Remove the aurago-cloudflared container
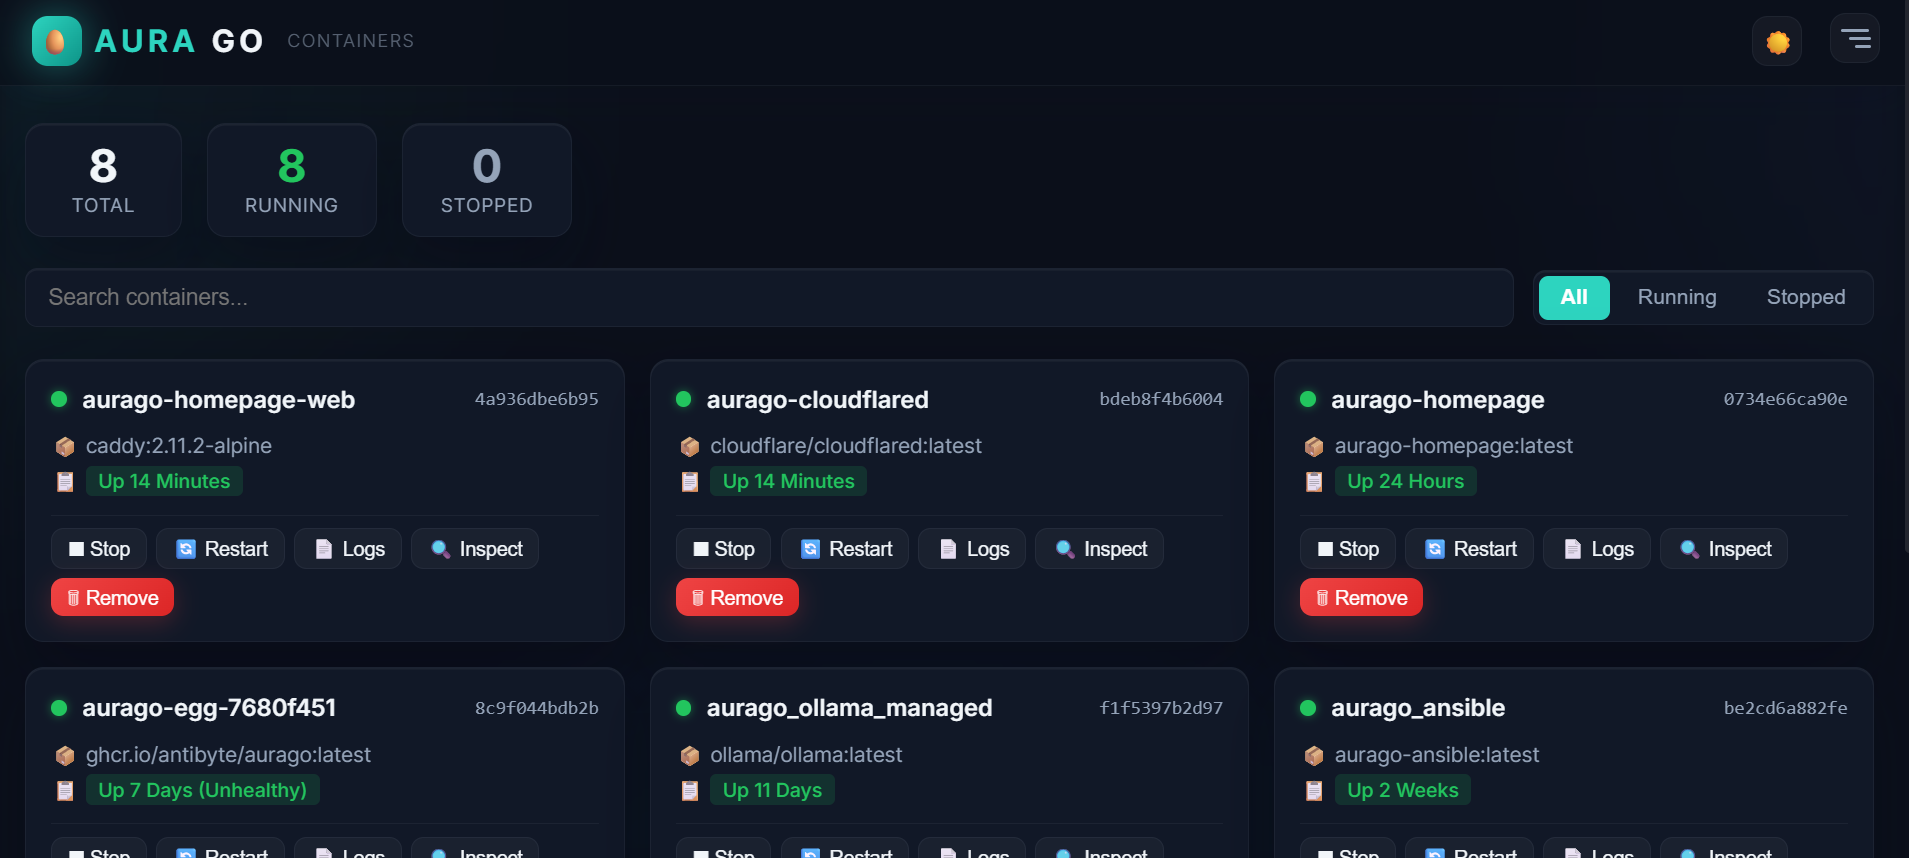 pos(737,597)
